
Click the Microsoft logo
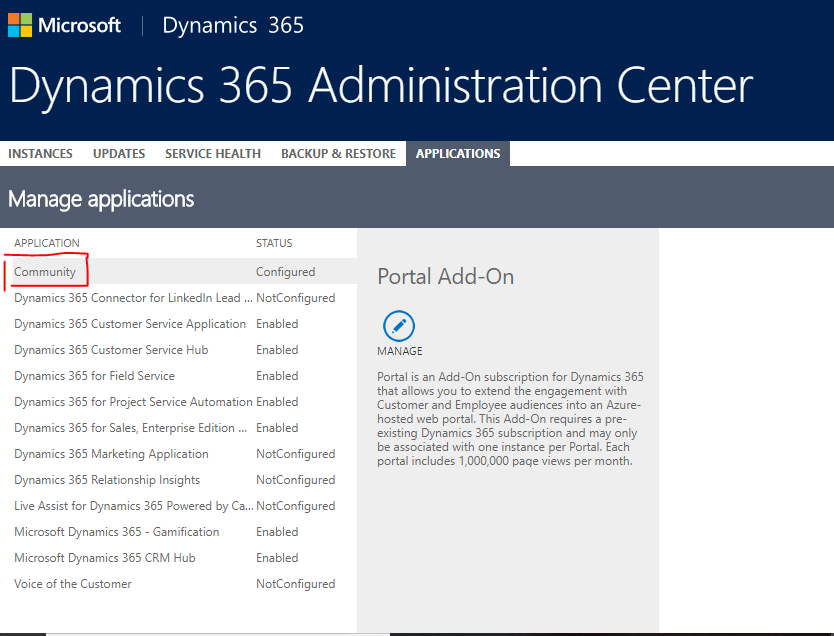[64, 25]
